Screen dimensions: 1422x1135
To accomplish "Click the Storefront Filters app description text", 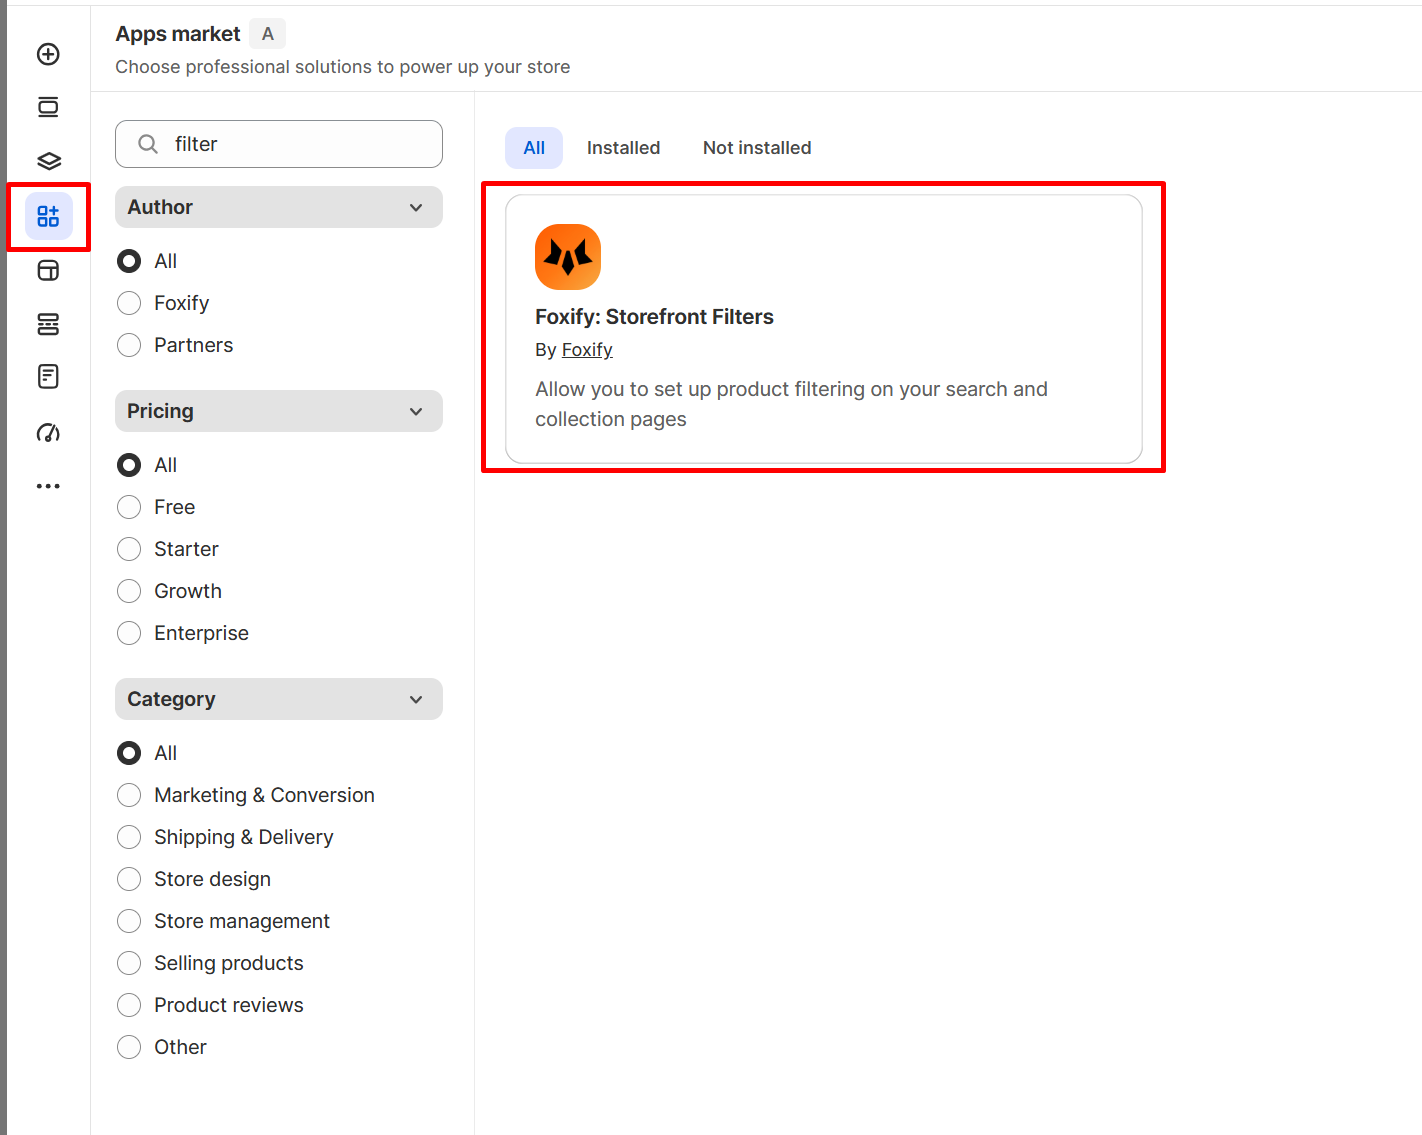I will pos(791,404).
